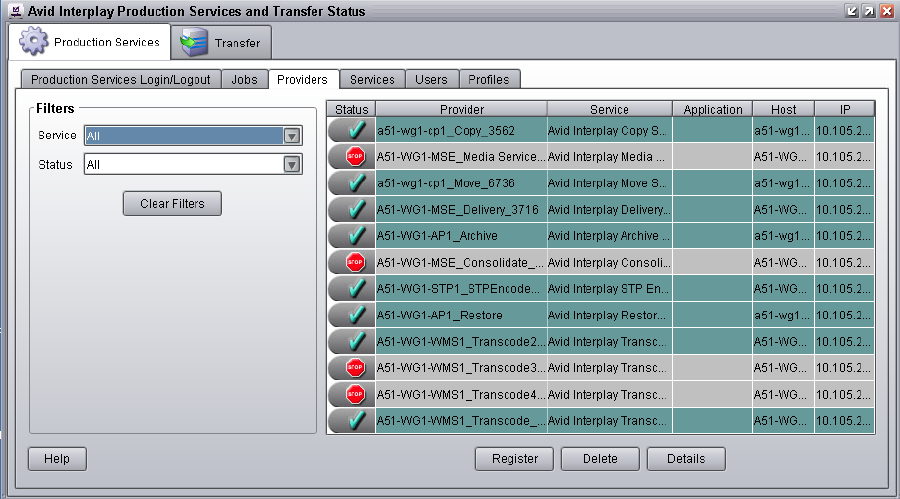
Task: Sort by the Status column header
Action: (351, 109)
